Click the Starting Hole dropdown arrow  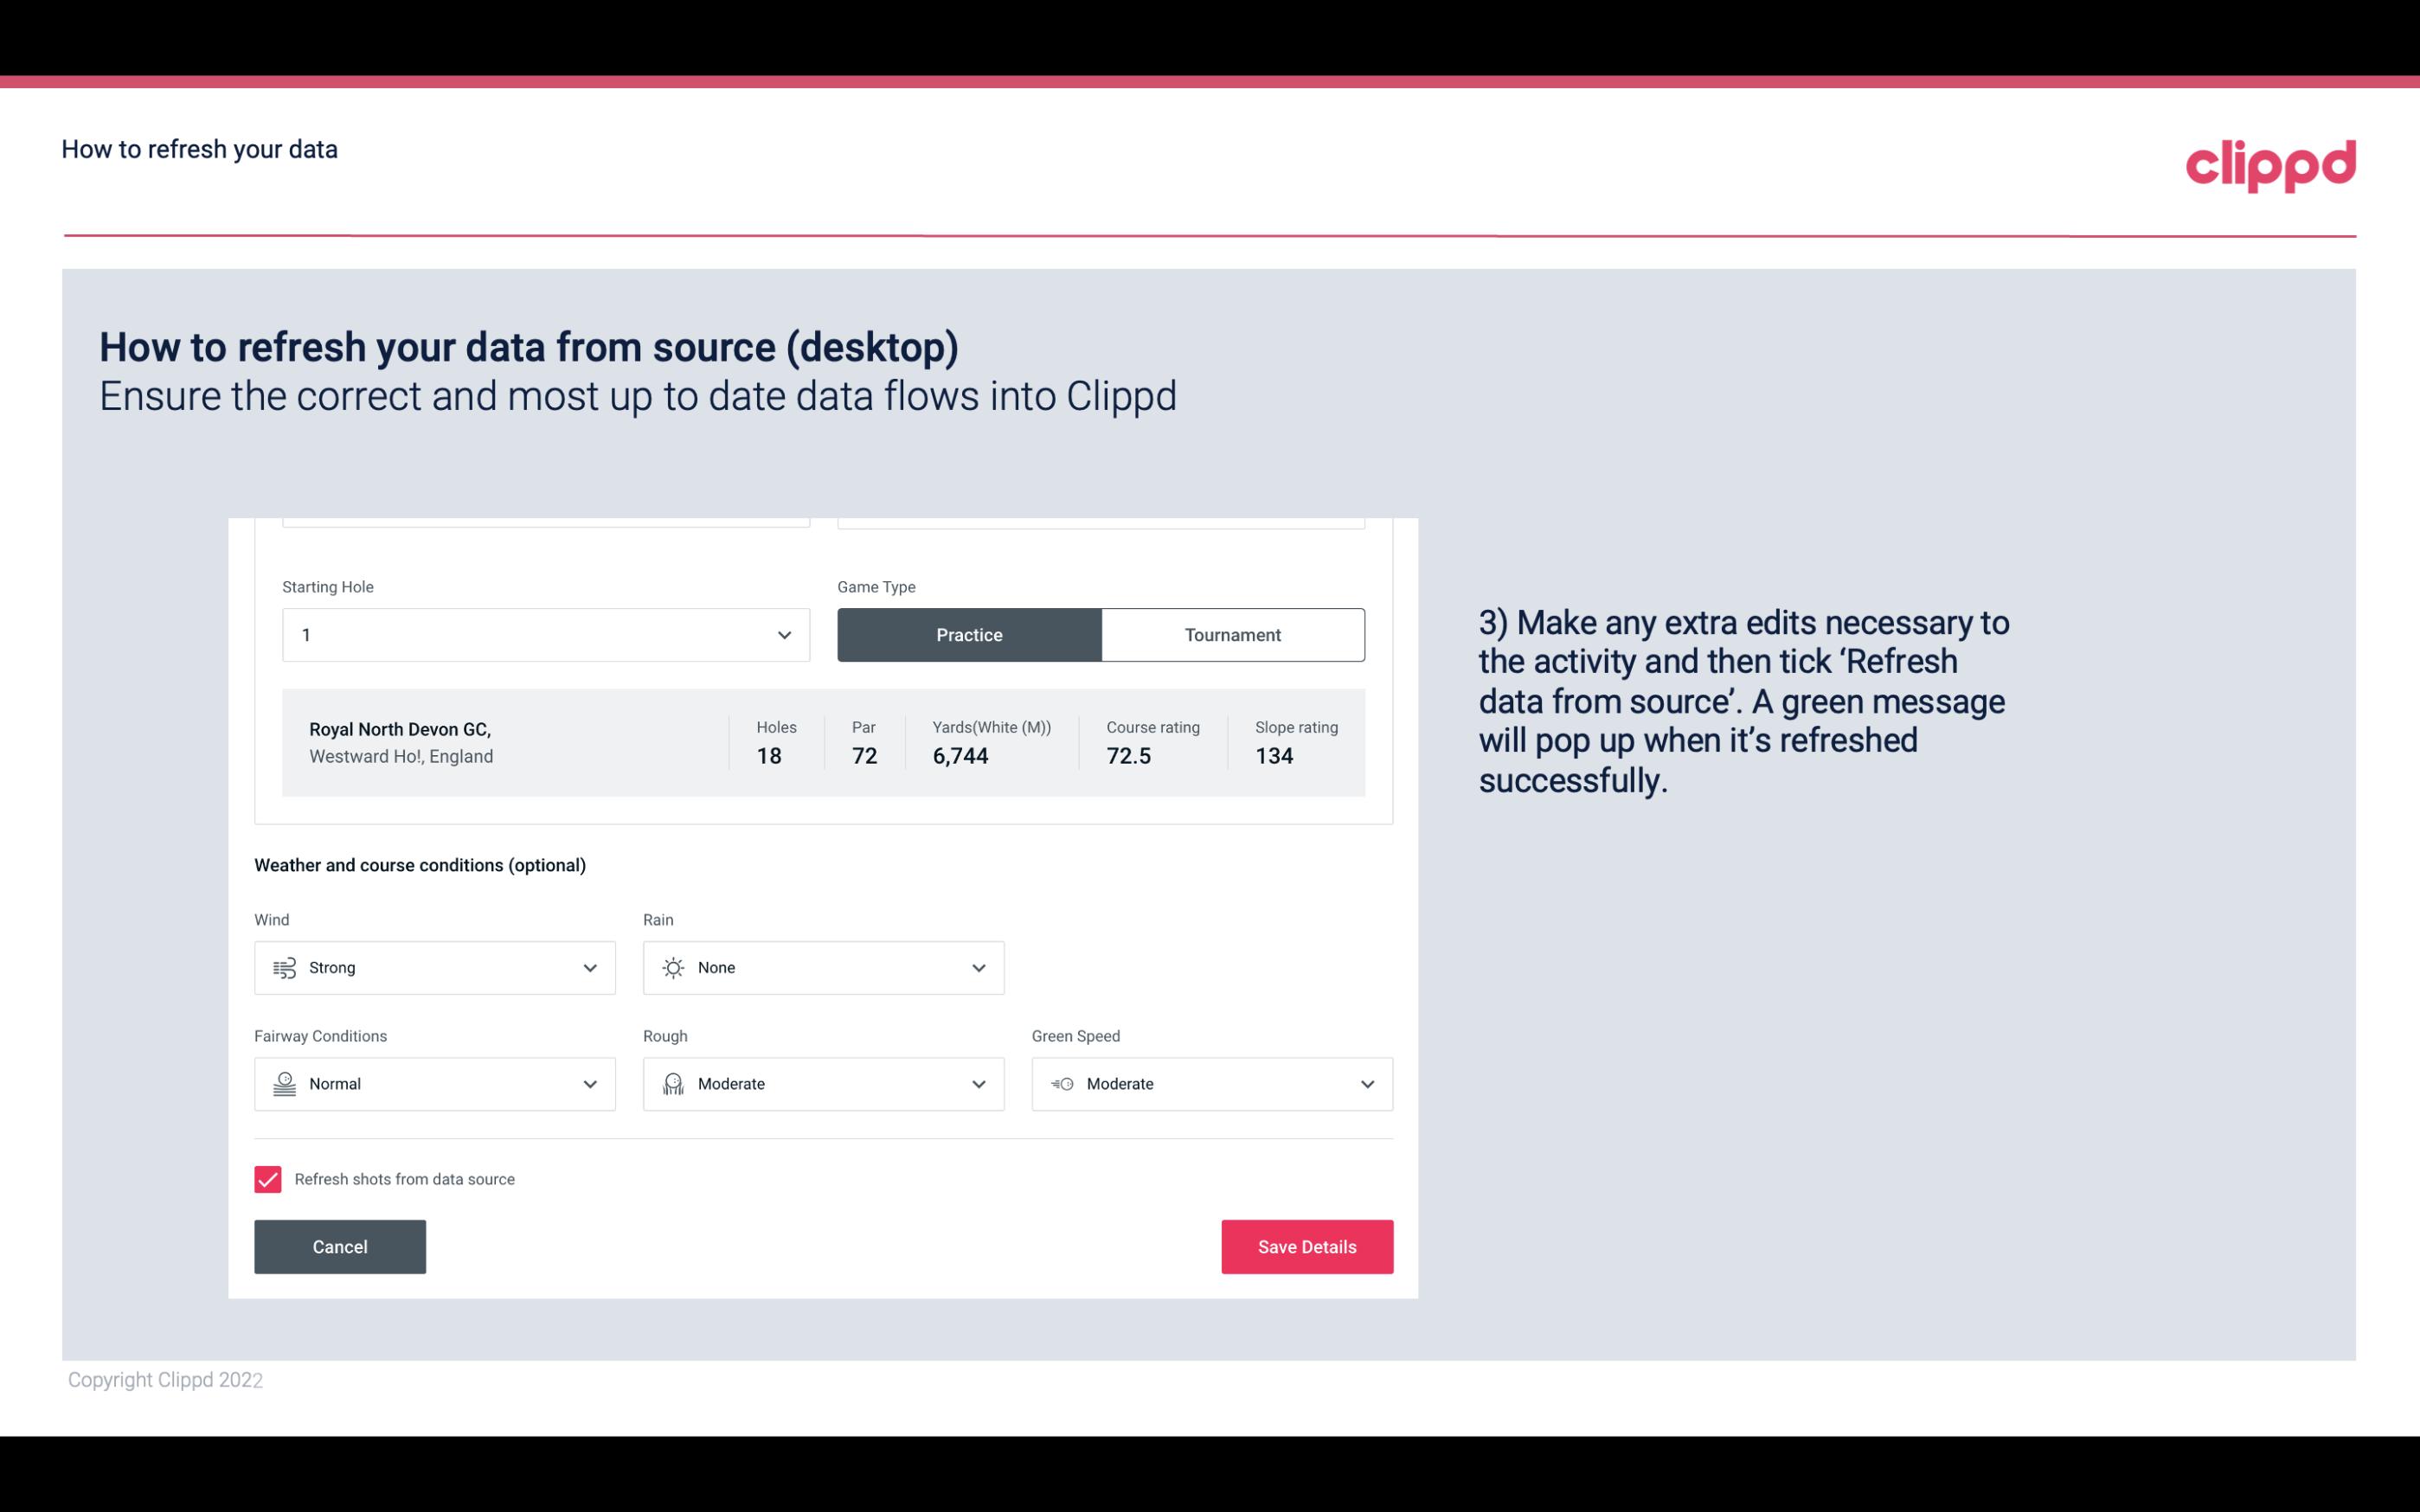784,634
